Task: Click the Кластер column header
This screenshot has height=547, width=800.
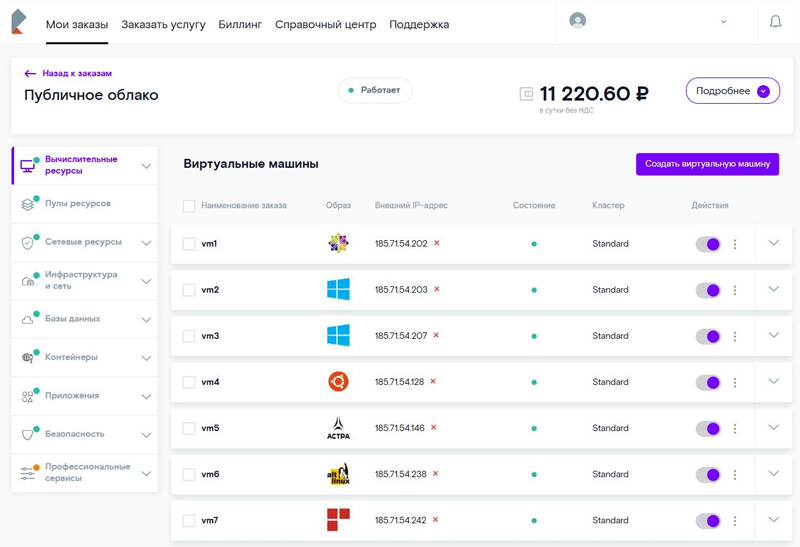Action: [x=608, y=206]
